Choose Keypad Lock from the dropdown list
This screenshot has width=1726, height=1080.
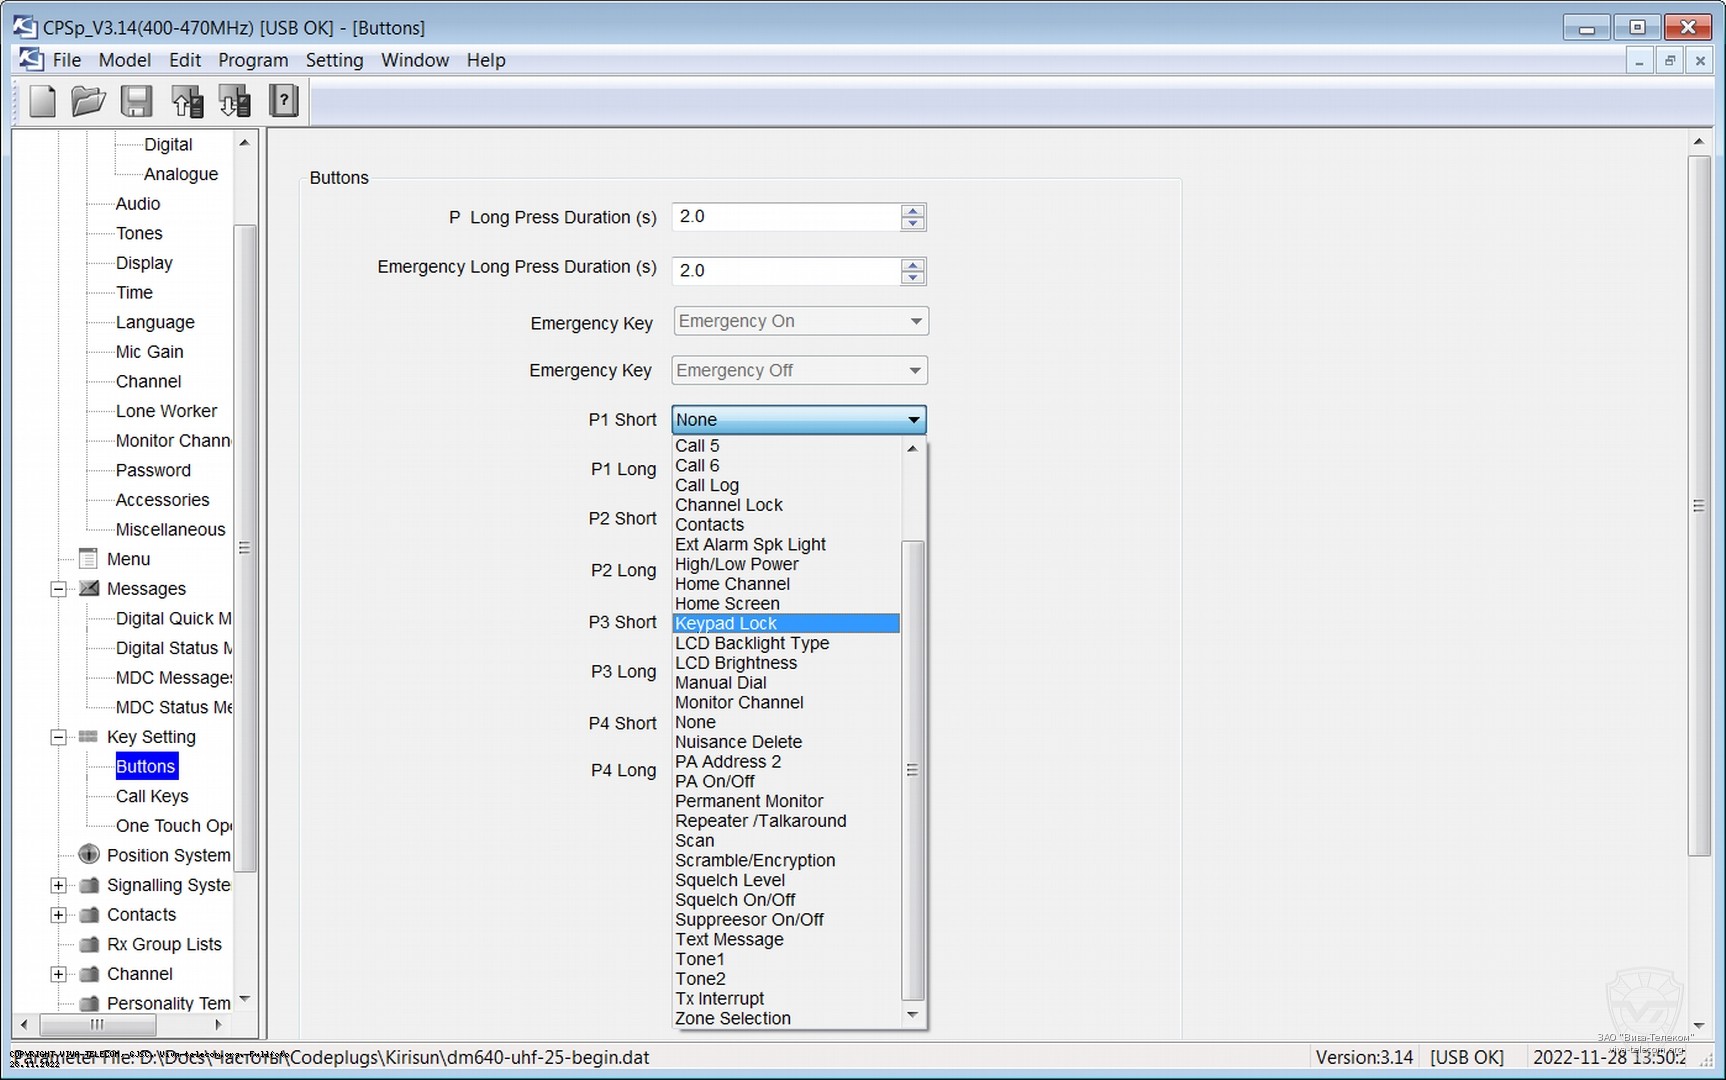(726, 624)
